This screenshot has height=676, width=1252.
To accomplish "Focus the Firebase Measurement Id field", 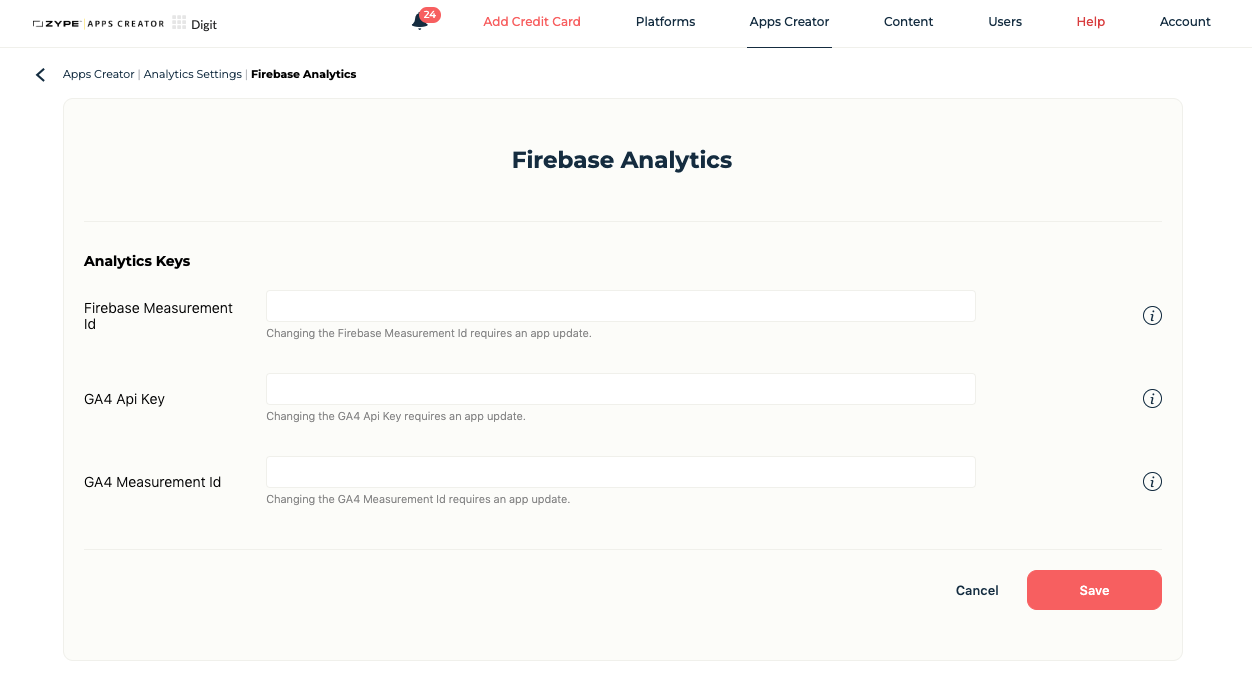I will tap(620, 306).
